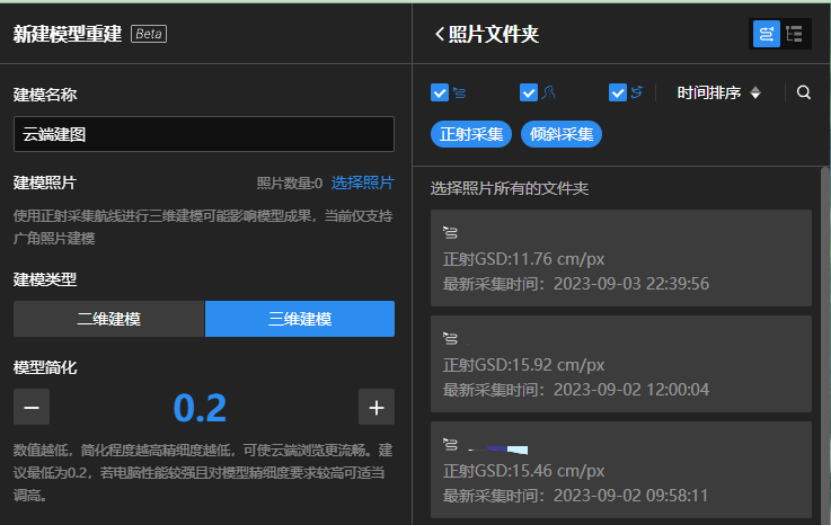Click route icon on 15.92 cm/px folder
This screenshot has width=831, height=526.
pos(450,338)
